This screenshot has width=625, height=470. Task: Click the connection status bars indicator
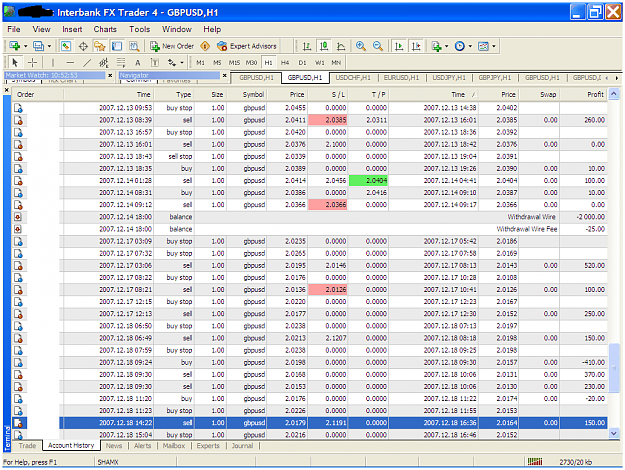click(535, 462)
